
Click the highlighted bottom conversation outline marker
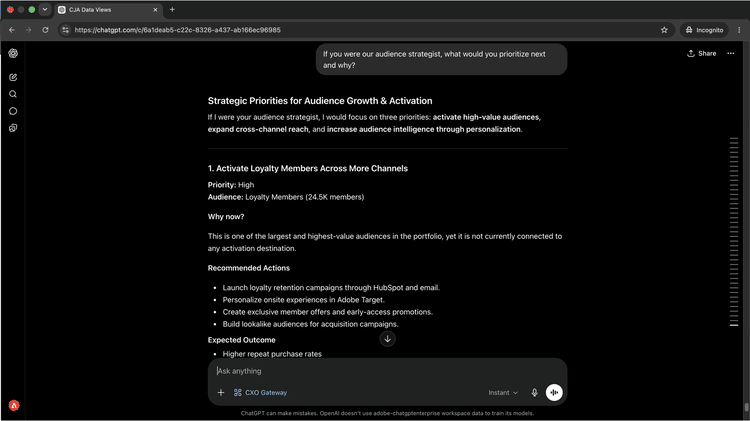point(734,325)
